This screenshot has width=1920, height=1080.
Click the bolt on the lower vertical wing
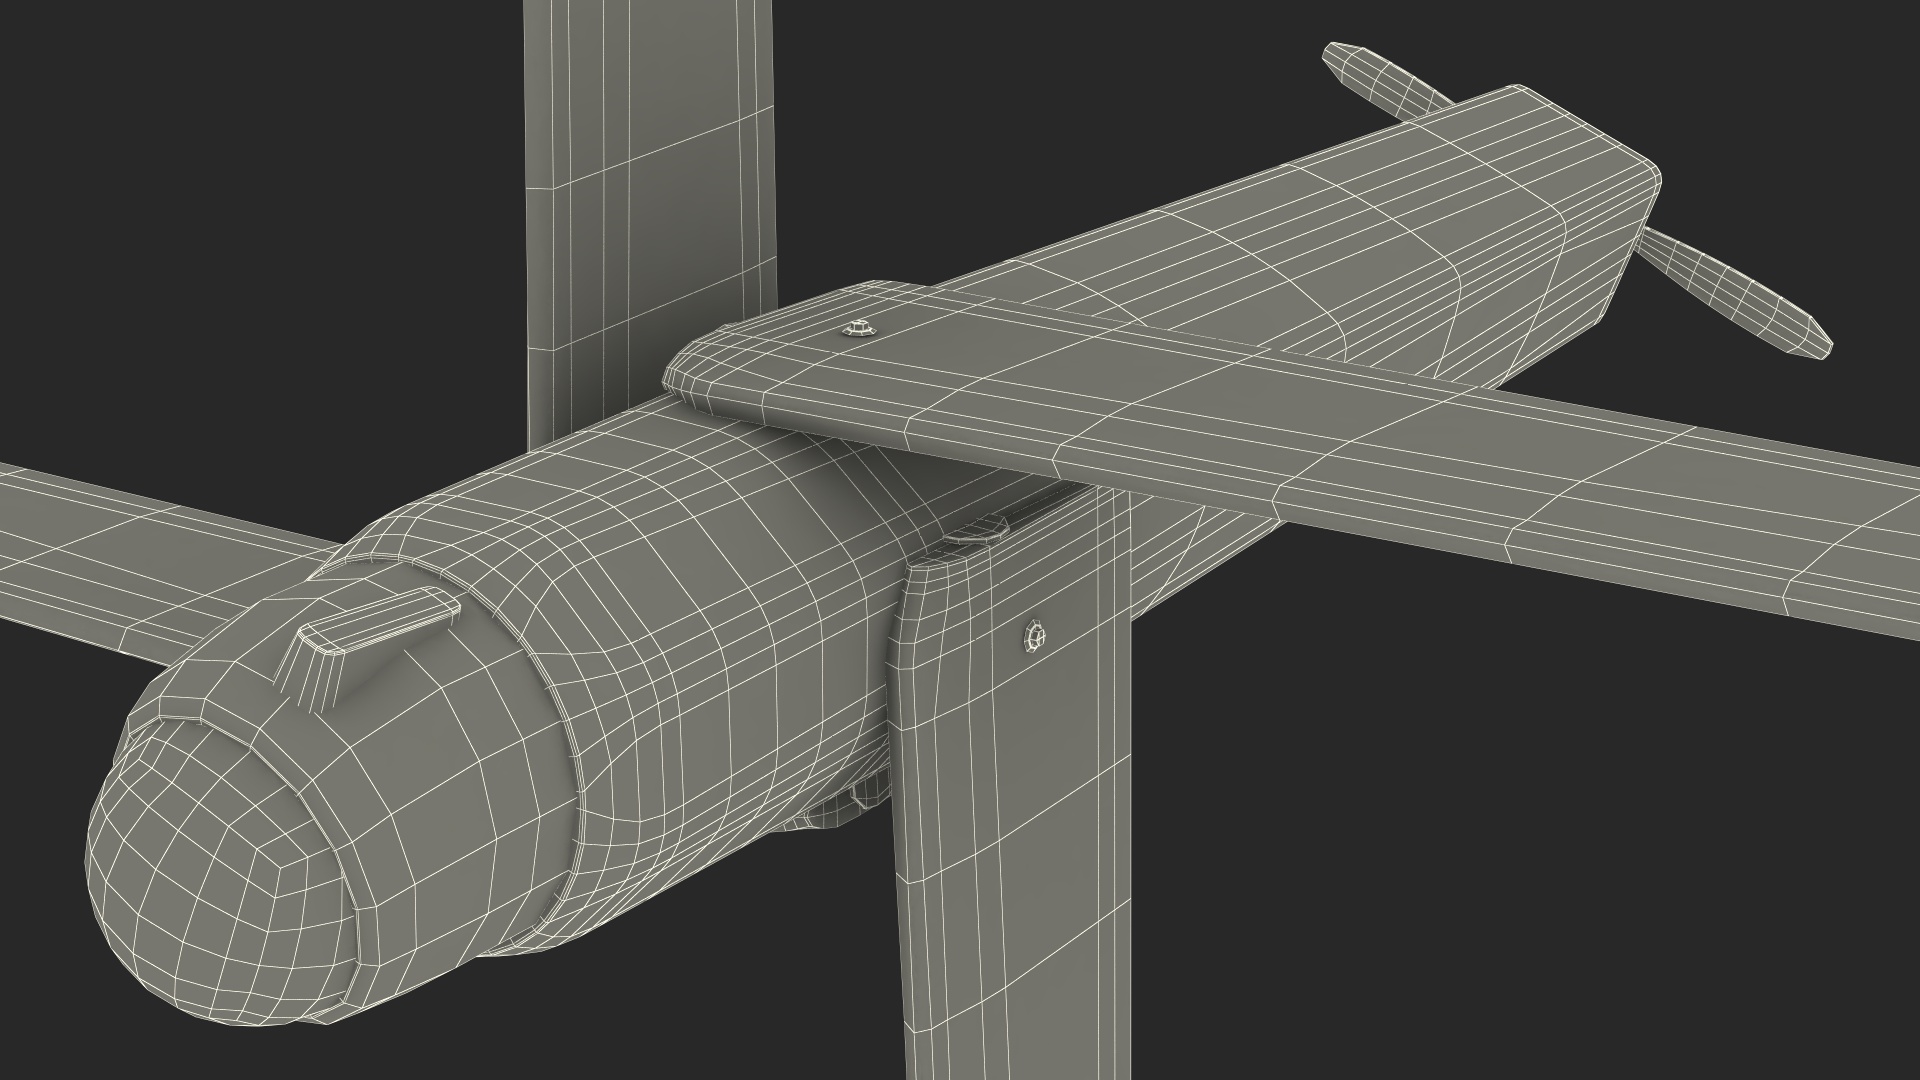[1035, 634]
